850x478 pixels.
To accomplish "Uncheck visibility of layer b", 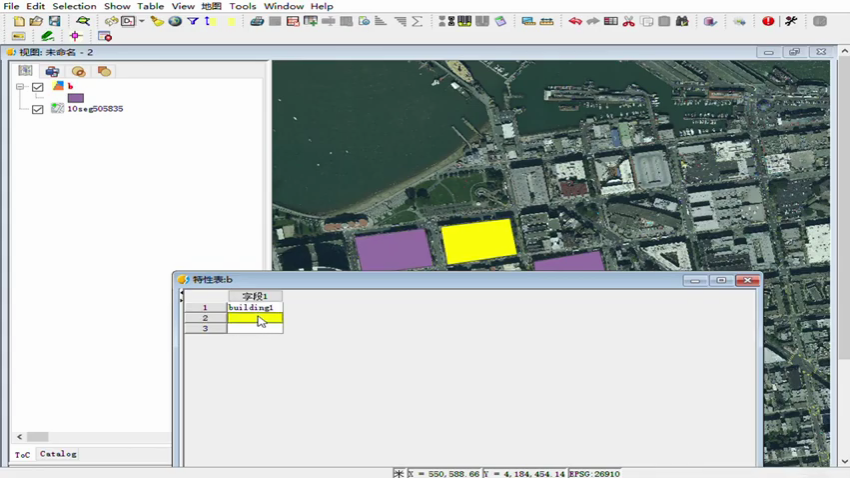I will point(38,87).
